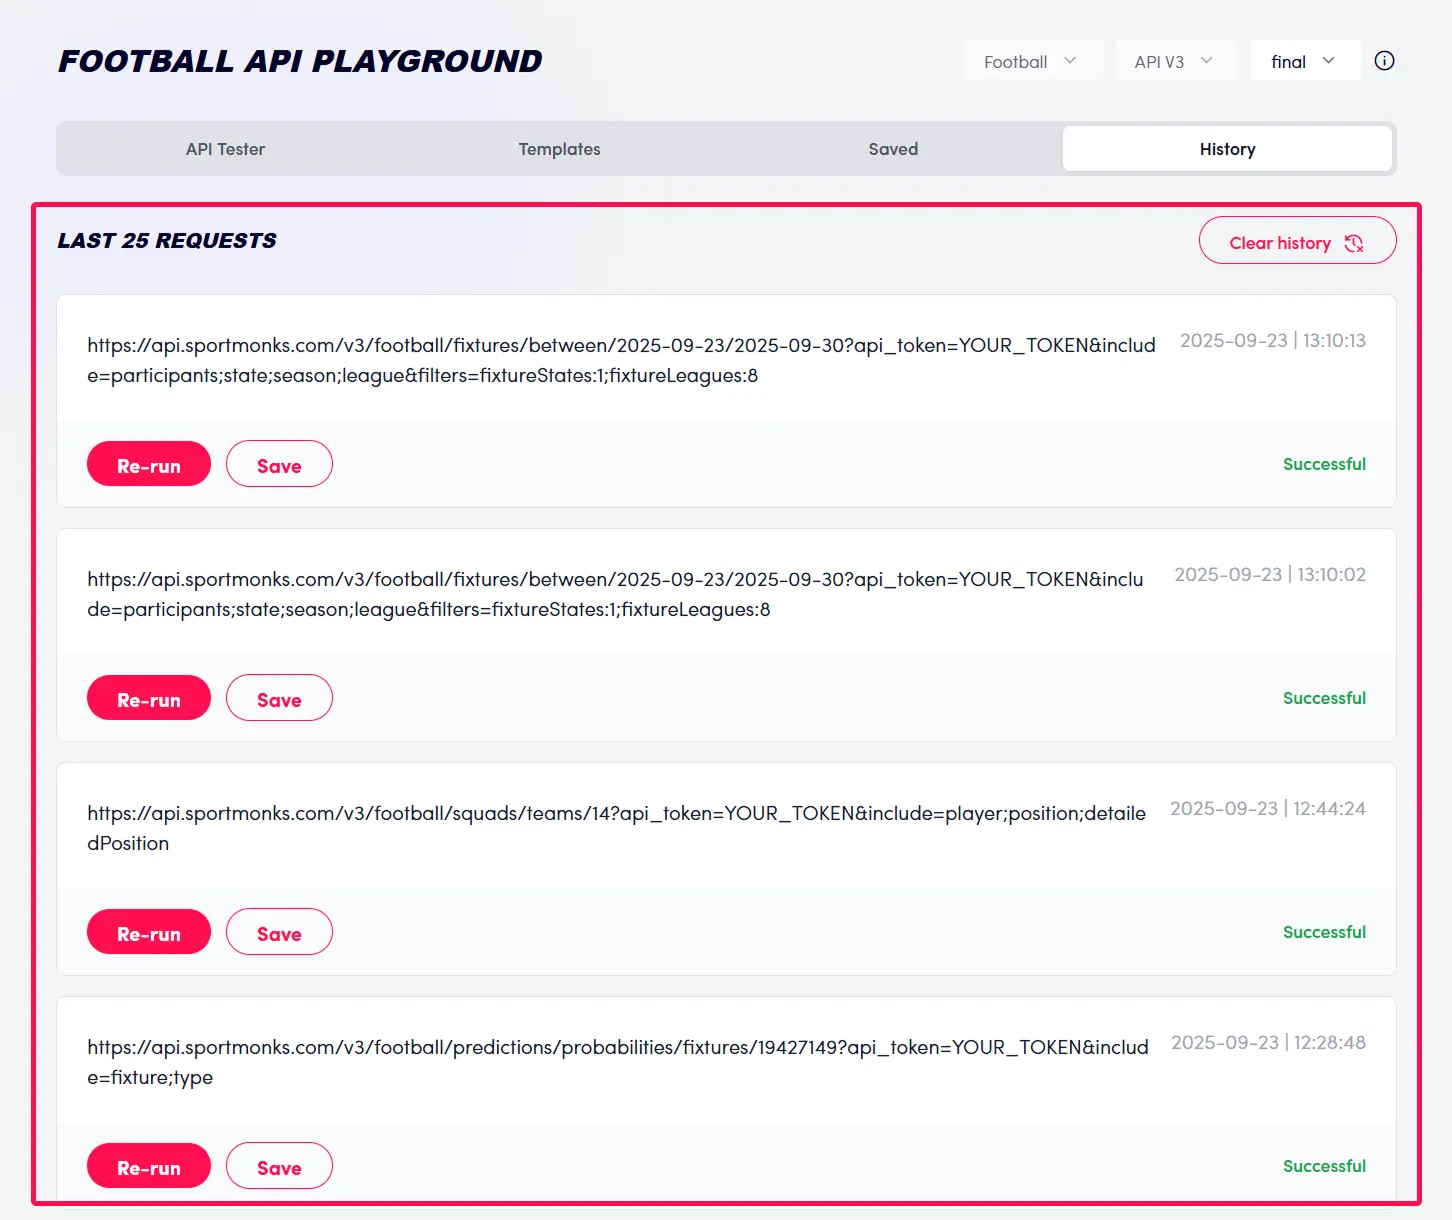Go to the Saved tab
The height and width of the screenshot is (1220, 1452).
[x=893, y=148]
